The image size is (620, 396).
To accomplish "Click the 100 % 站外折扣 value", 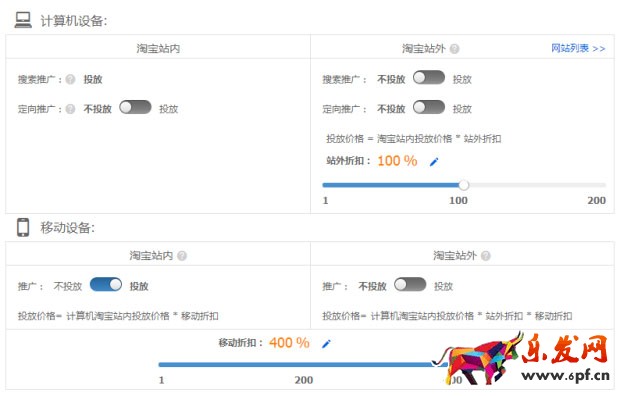I will (x=397, y=161).
